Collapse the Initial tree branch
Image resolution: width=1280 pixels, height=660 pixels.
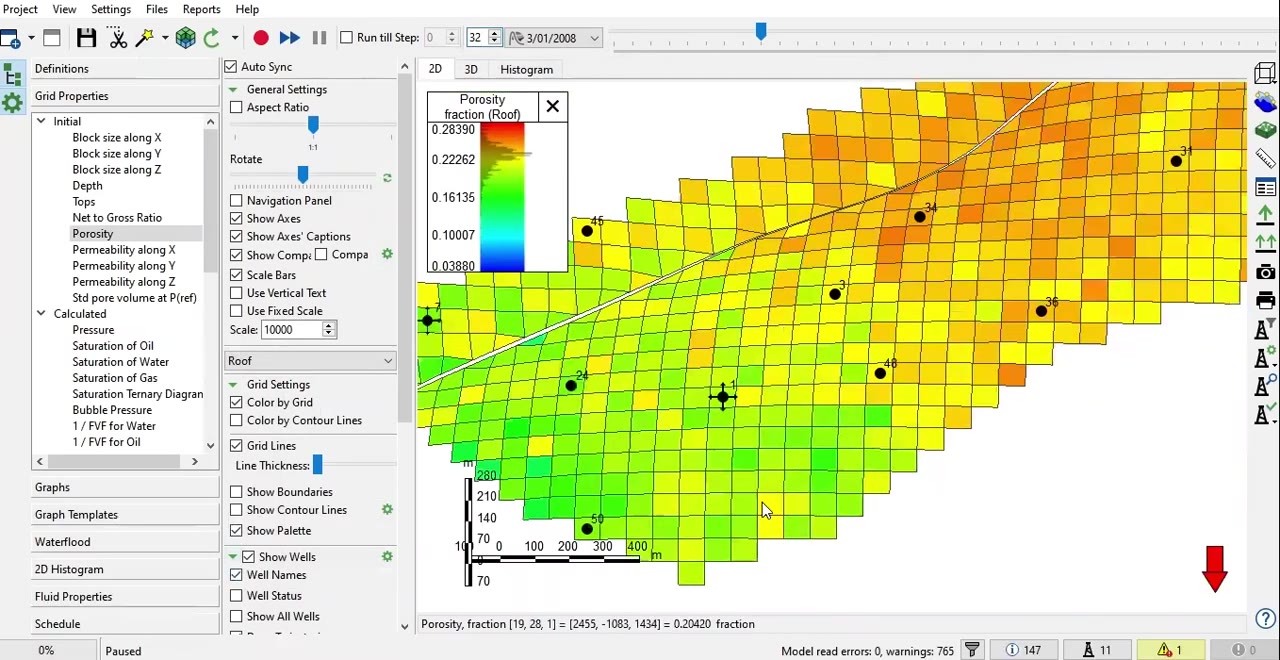click(x=41, y=121)
